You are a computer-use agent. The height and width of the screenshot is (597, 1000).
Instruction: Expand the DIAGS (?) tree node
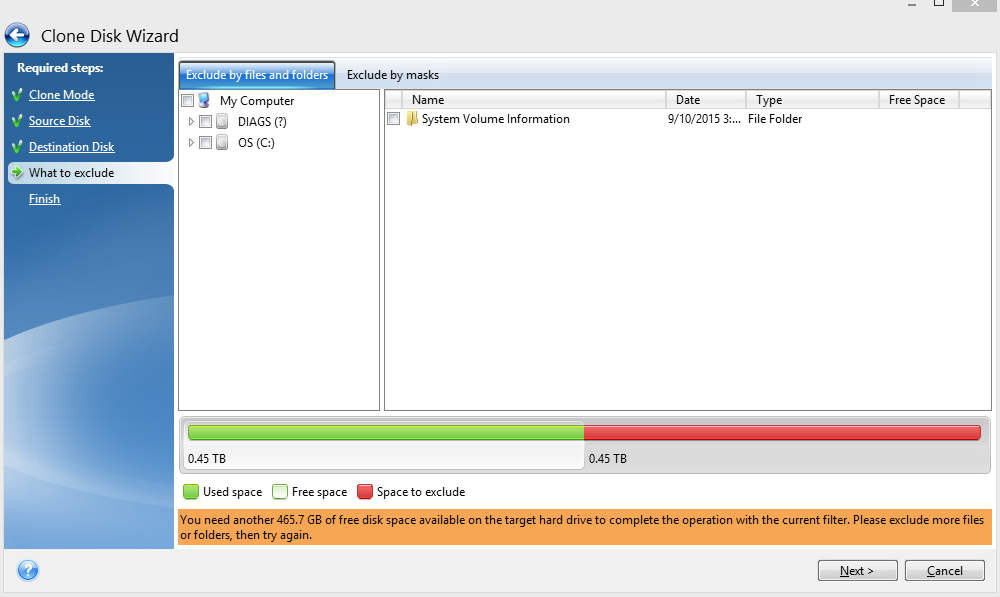tap(191, 121)
